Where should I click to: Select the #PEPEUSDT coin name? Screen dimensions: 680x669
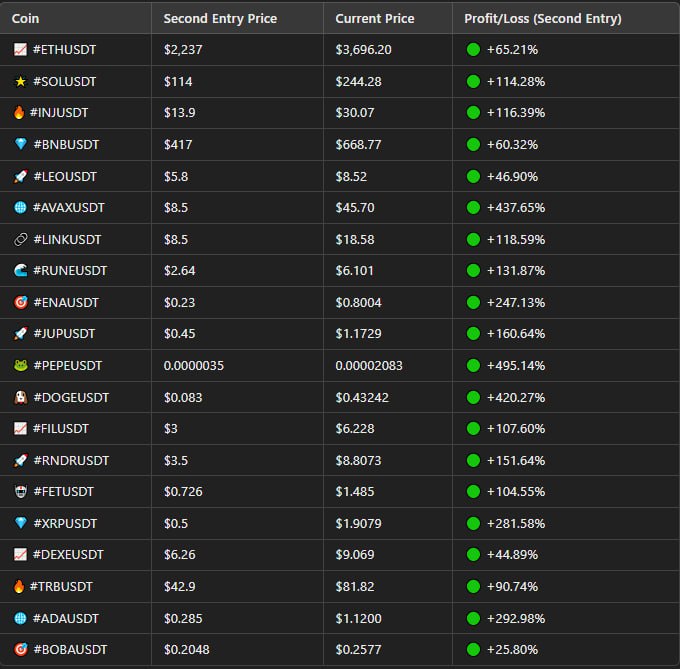68,366
